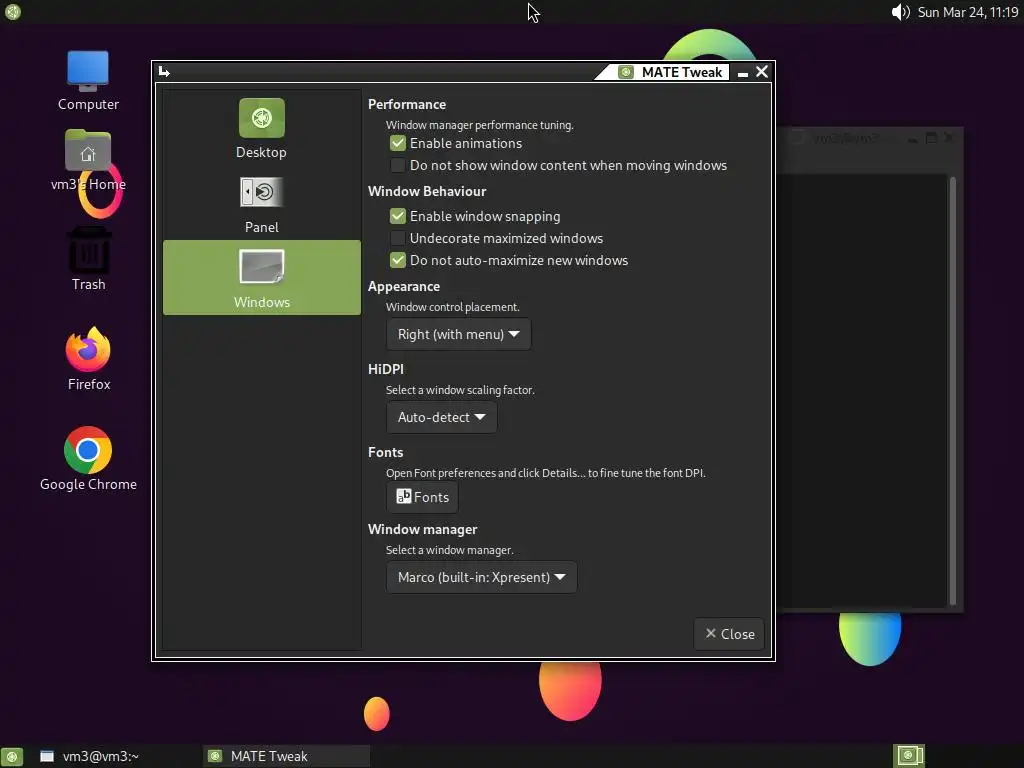Click the terminal window scrollbar behind
The image size is (1024, 768).
pyautogui.click(x=953, y=391)
